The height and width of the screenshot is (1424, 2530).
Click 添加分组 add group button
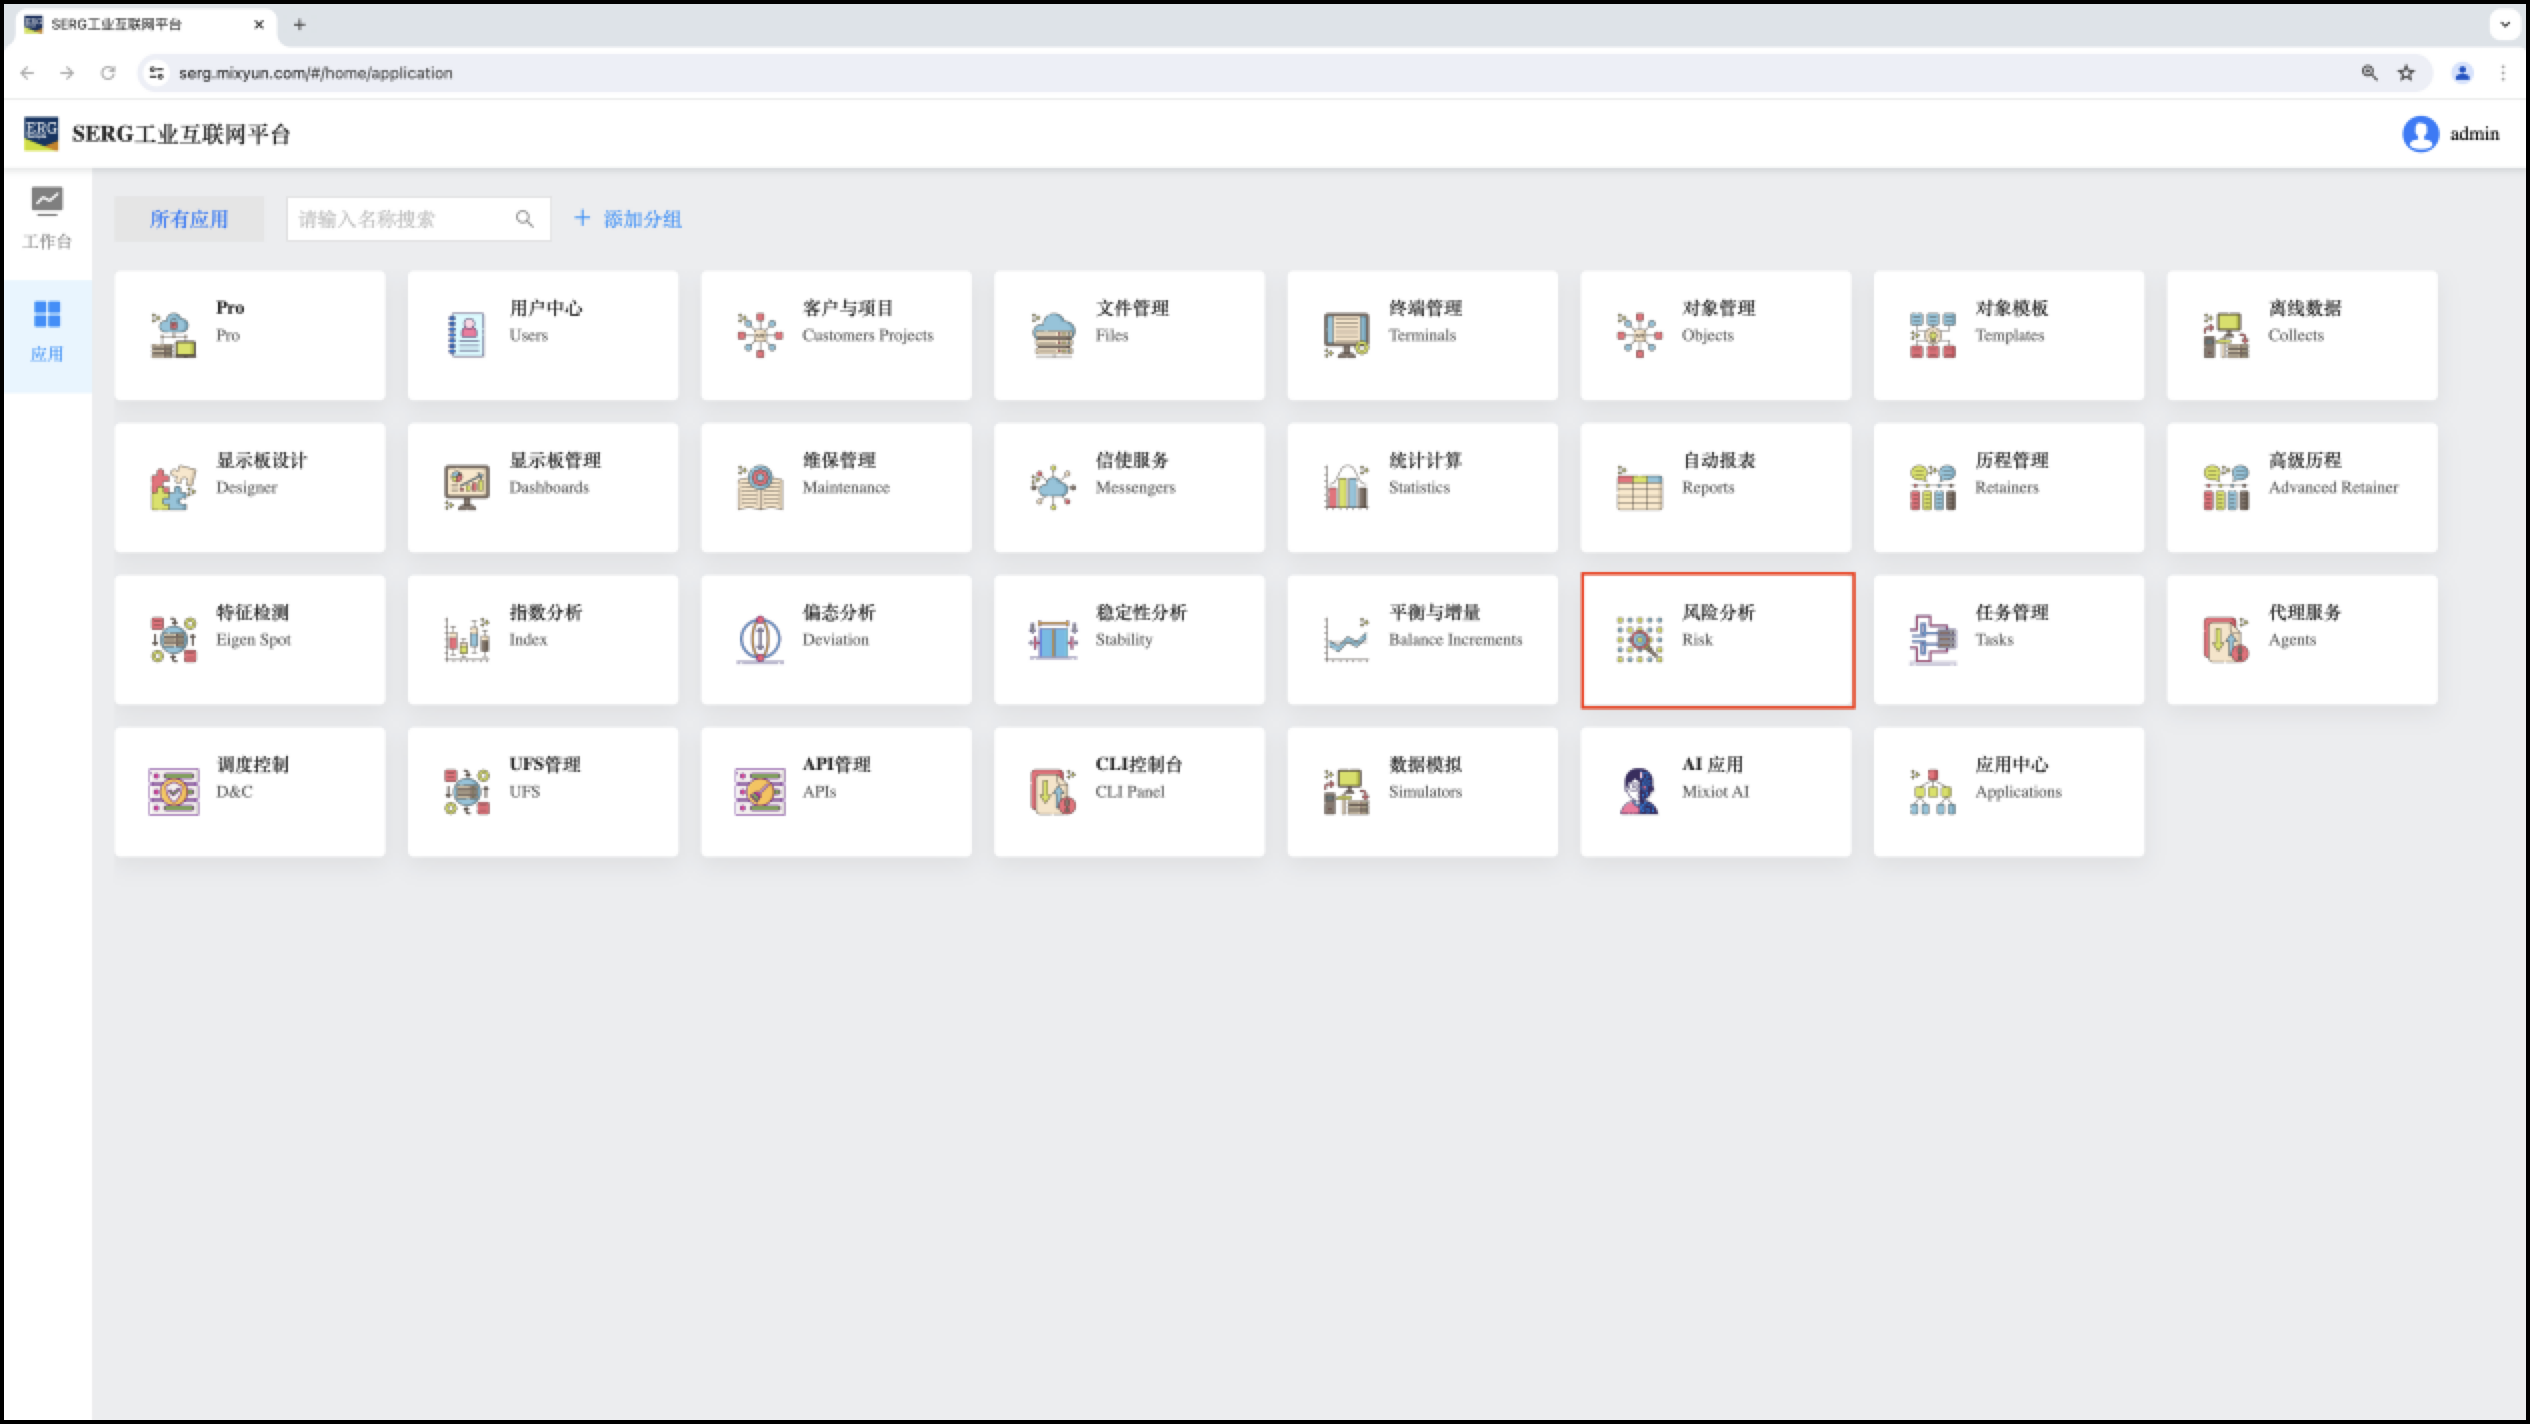pyautogui.click(x=628, y=219)
